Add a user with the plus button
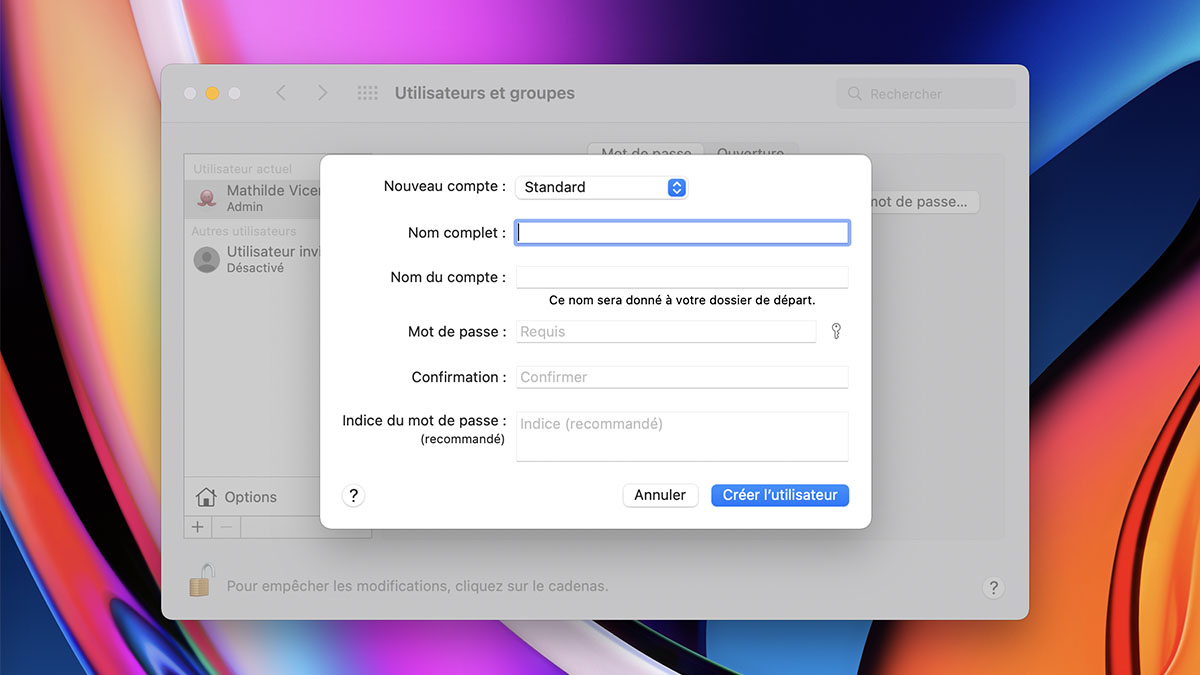This screenshot has height=675, width=1200. coord(198,527)
